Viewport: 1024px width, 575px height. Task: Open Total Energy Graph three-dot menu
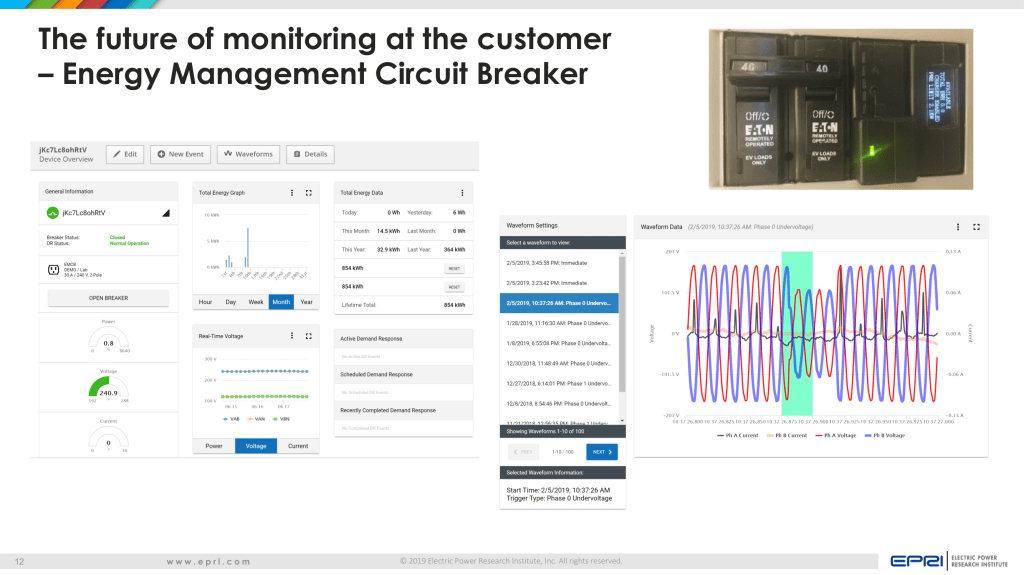click(292, 192)
